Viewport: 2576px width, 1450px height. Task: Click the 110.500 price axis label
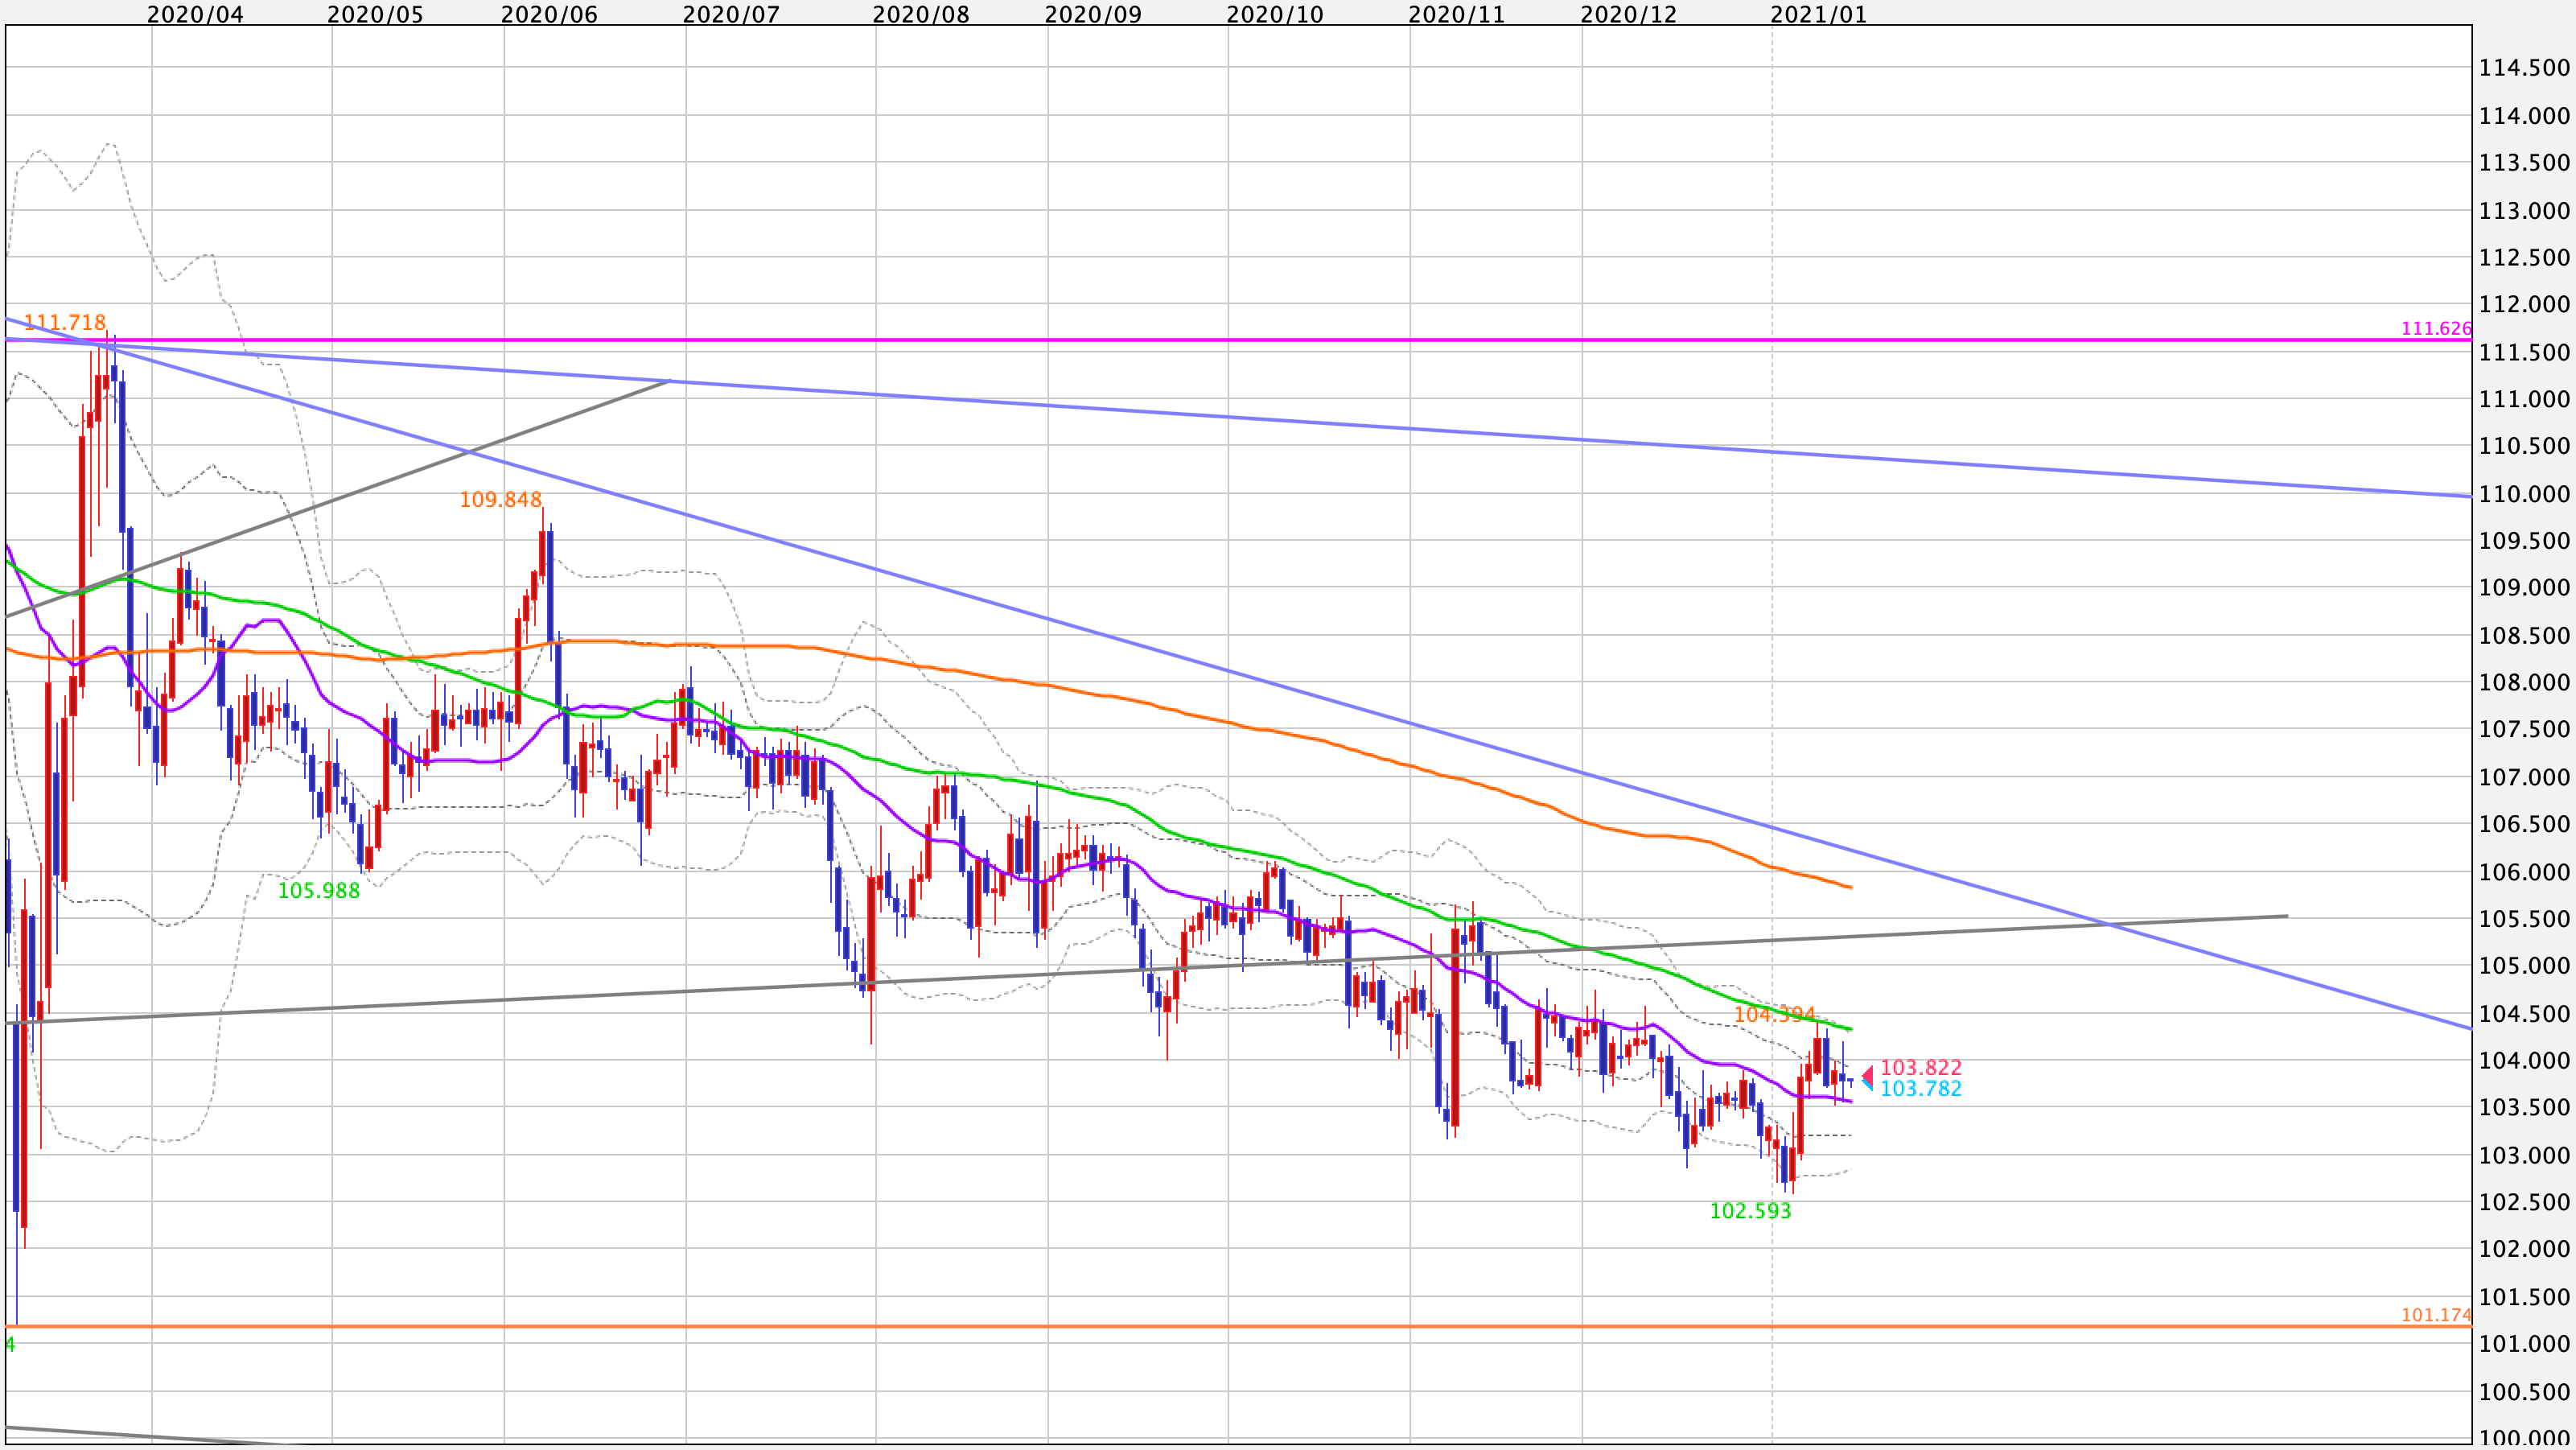click(x=2524, y=446)
